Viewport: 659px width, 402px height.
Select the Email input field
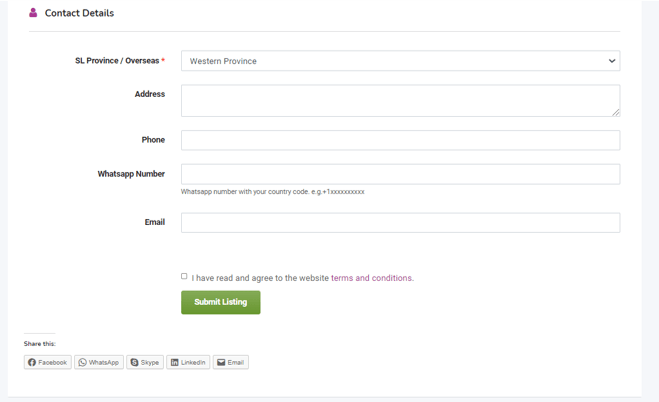[400, 222]
